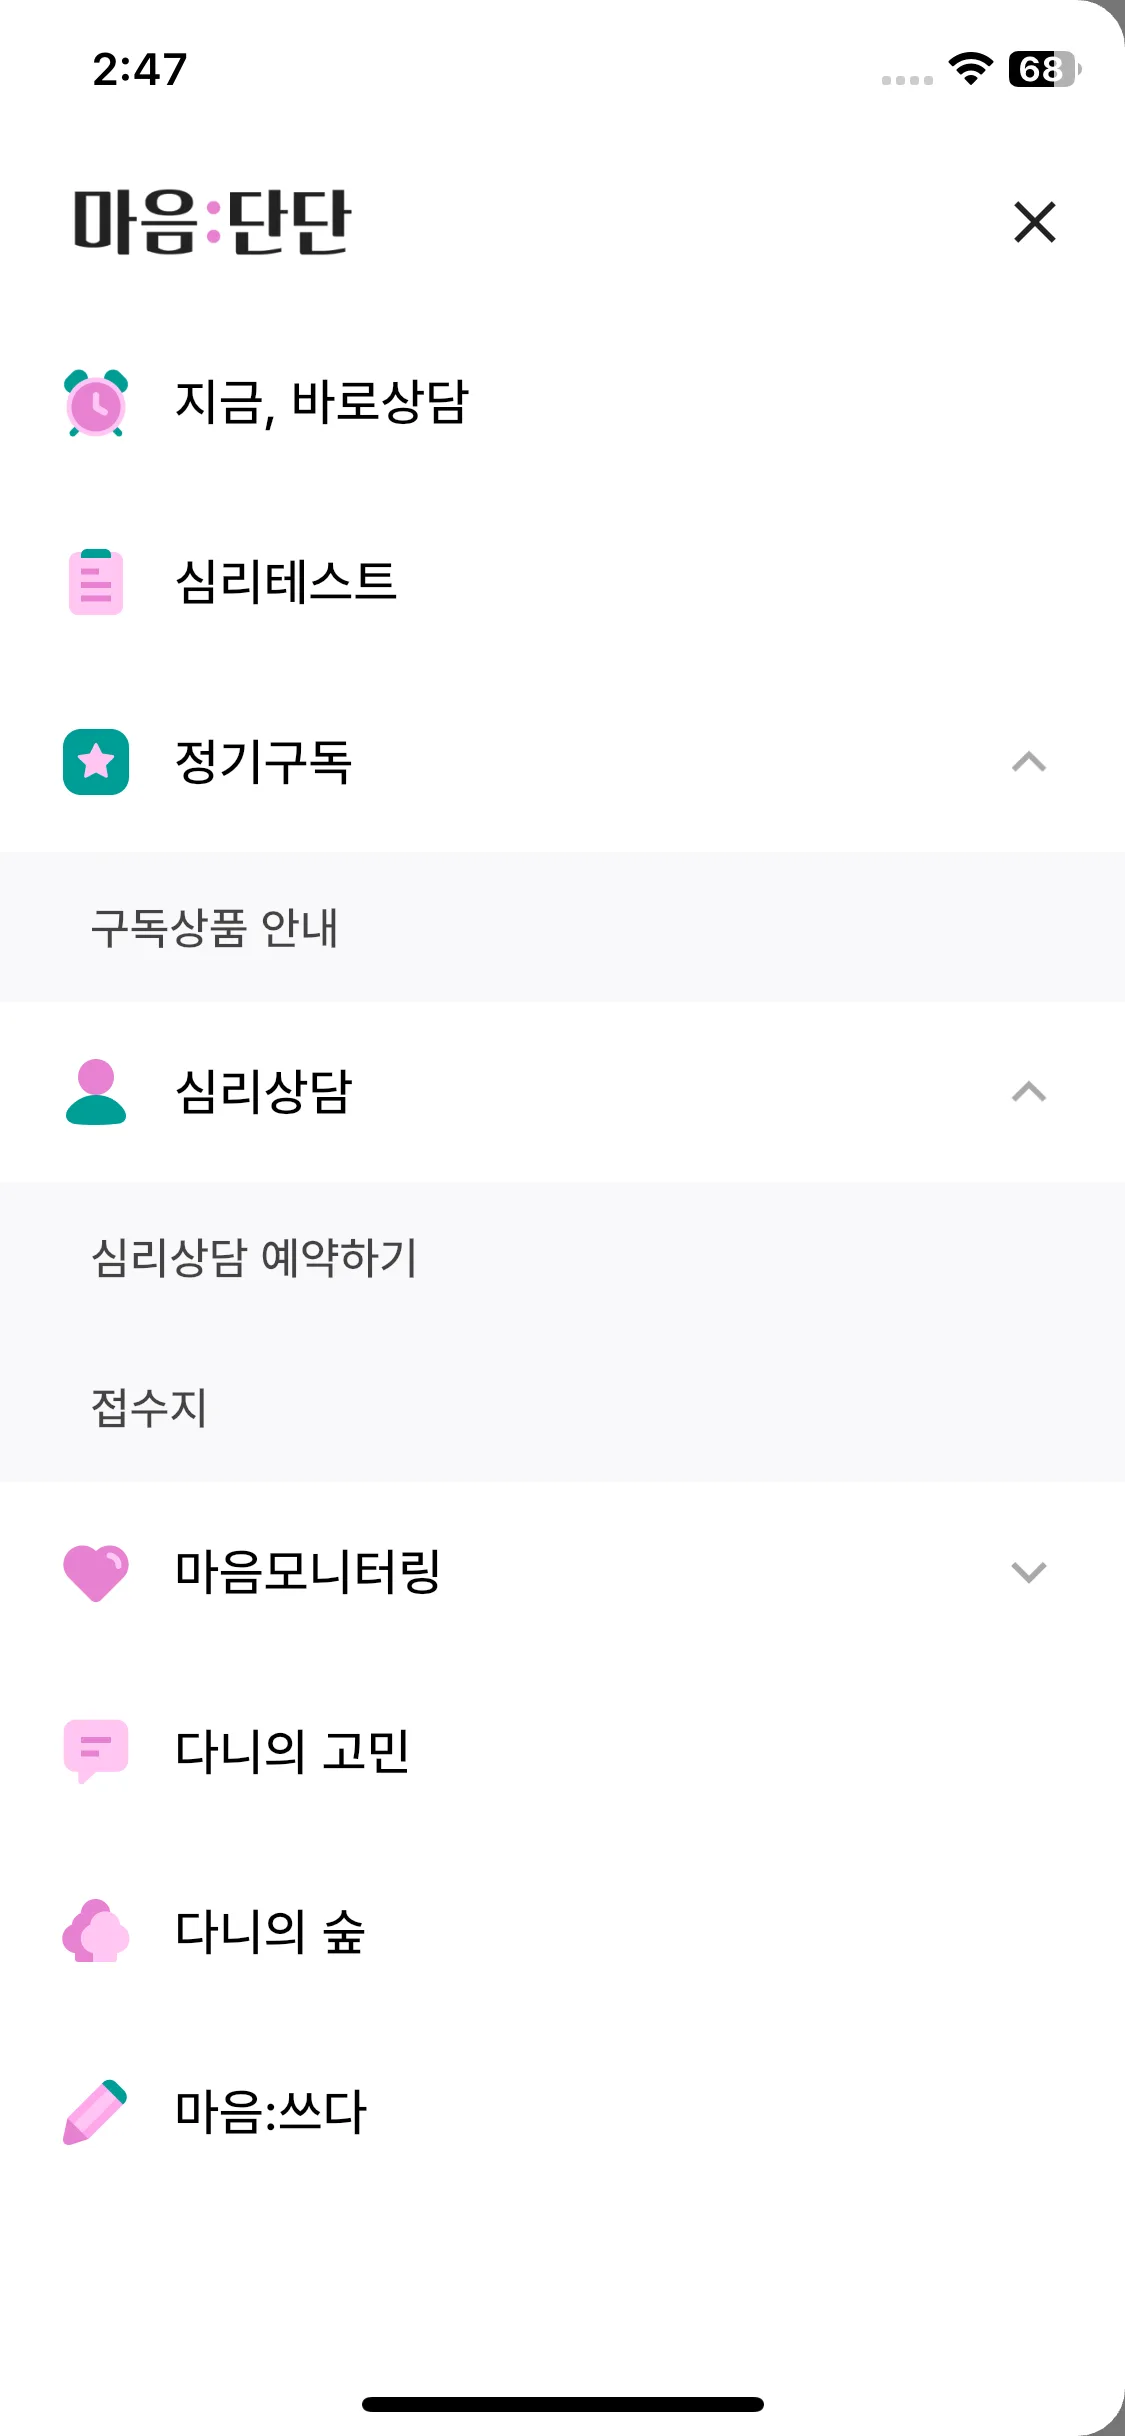This screenshot has width=1125, height=2436.
Task: Select the 지금, 바로상담 menu label
Action: [321, 403]
